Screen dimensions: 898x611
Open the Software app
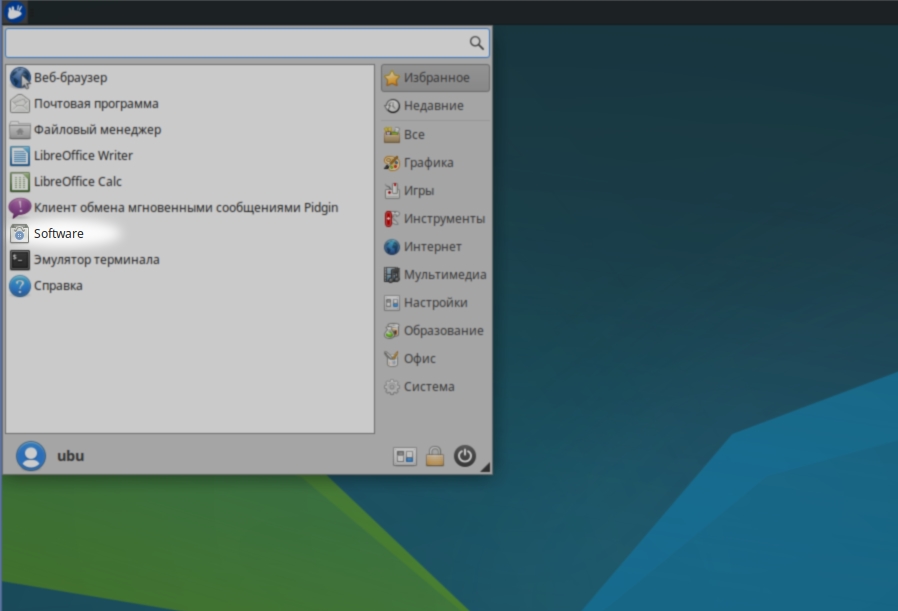(190, 234)
